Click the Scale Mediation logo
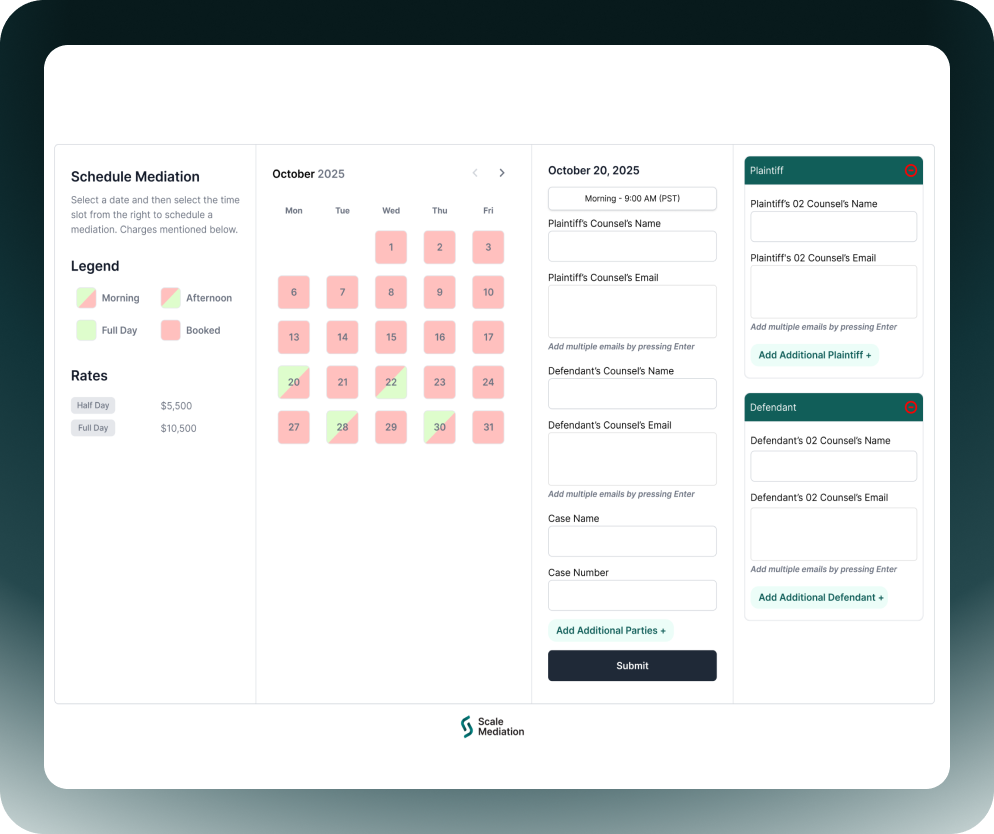This screenshot has width=994, height=834. (x=492, y=727)
